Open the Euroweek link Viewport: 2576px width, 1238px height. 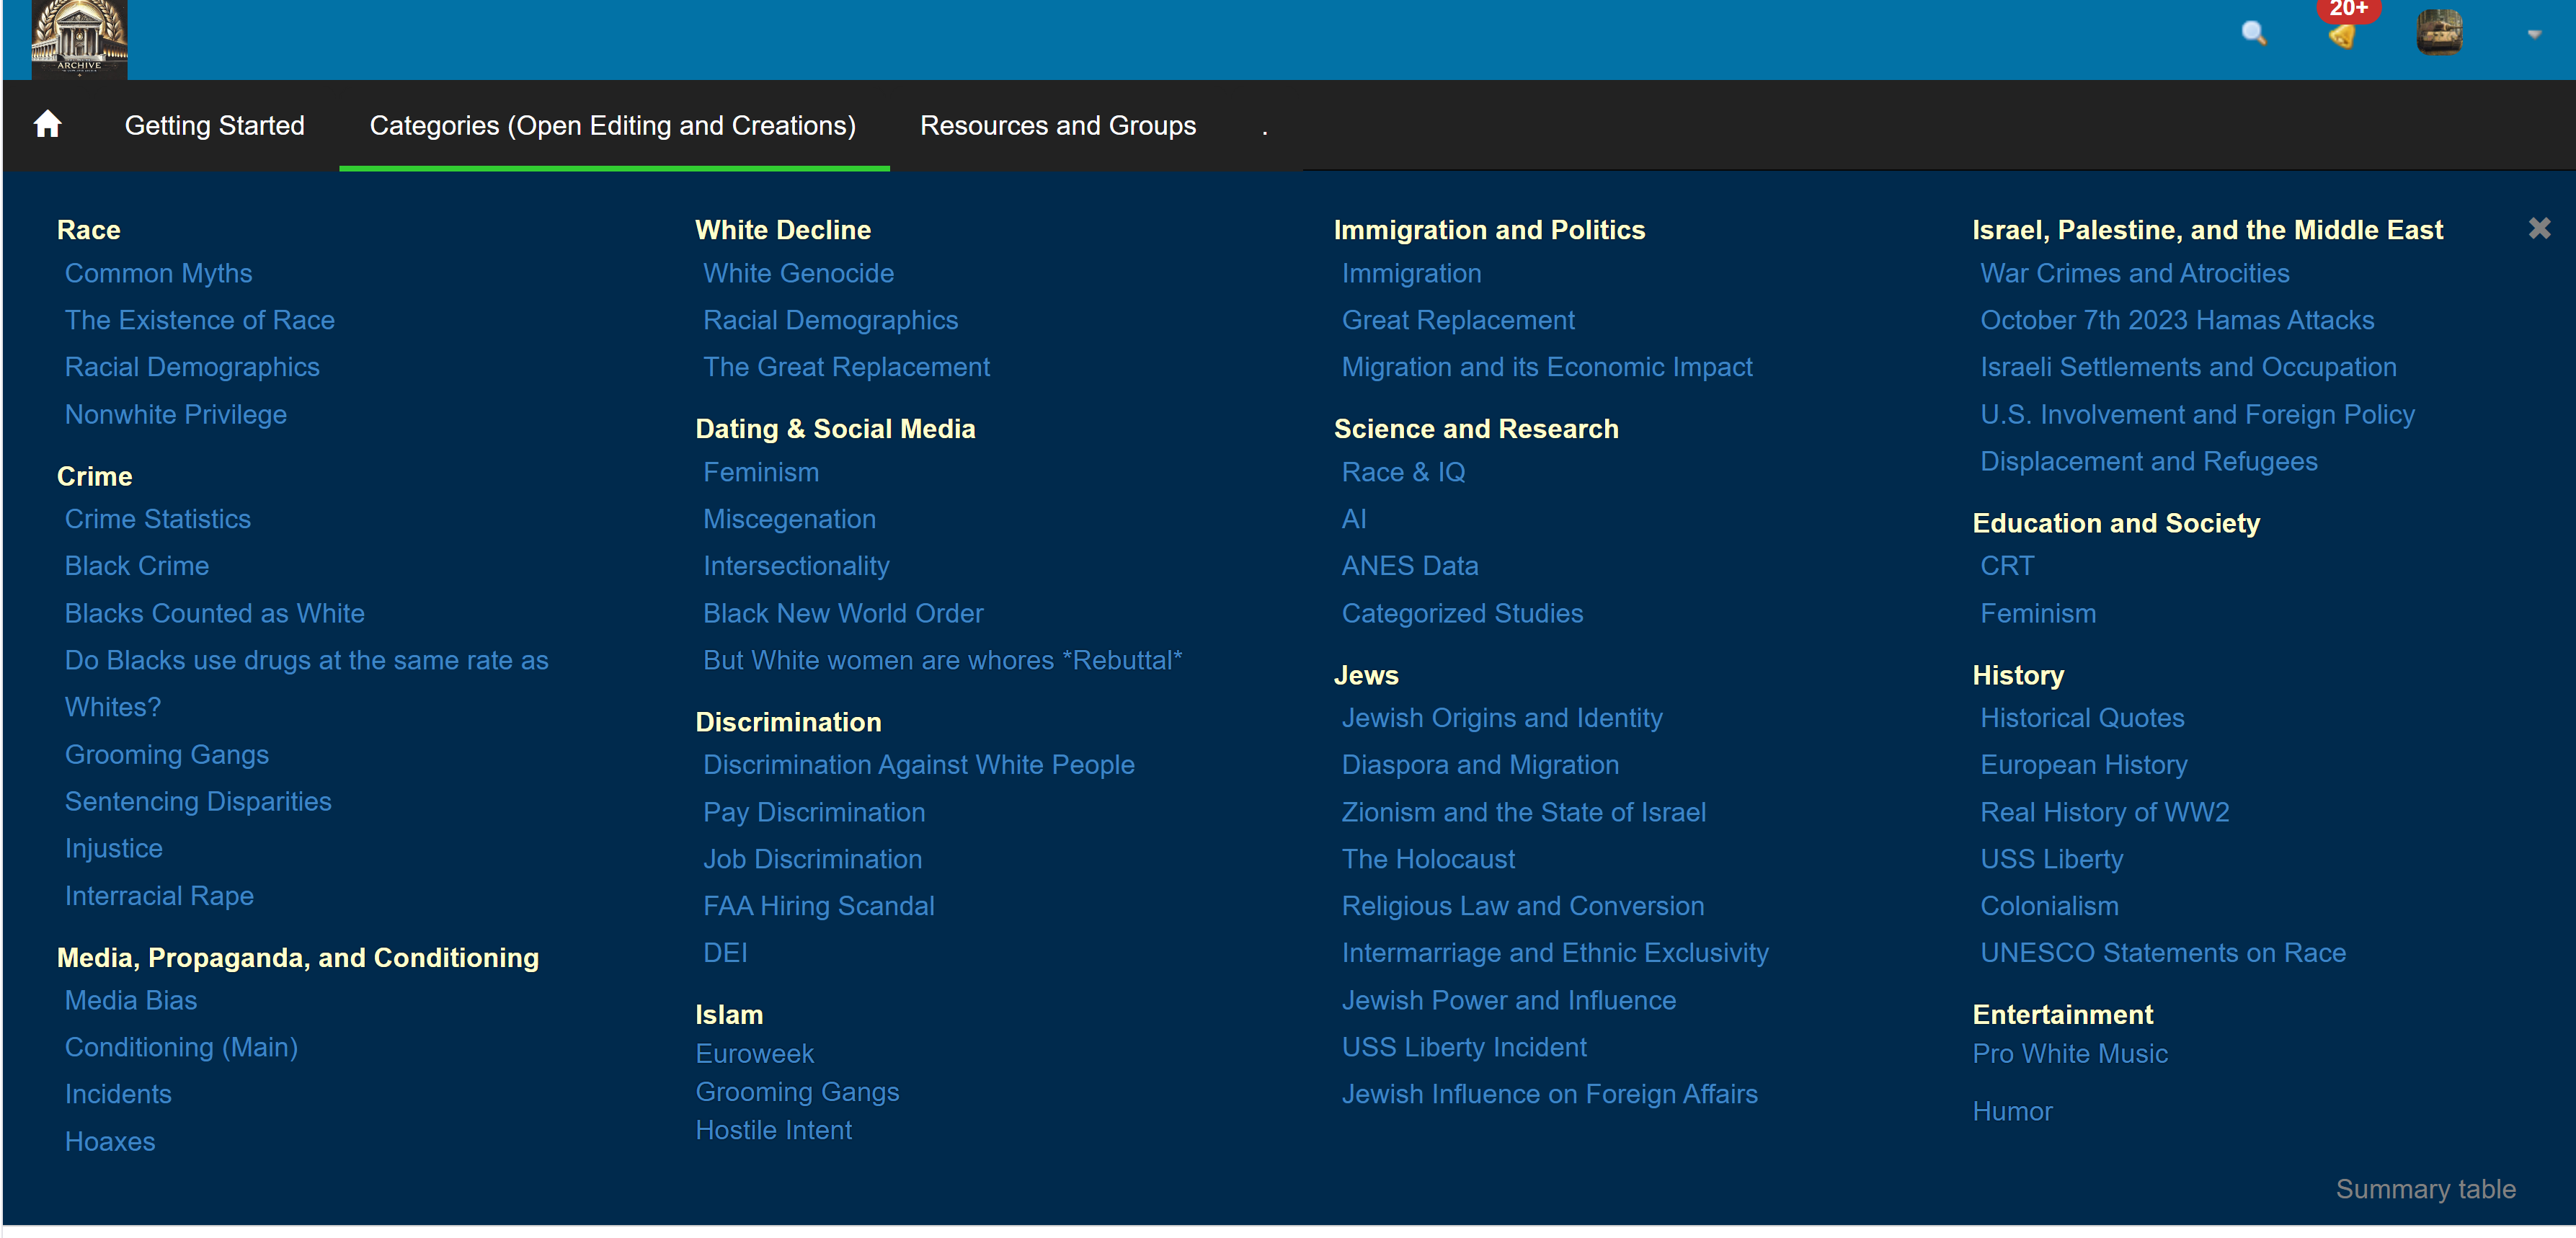click(x=754, y=1053)
